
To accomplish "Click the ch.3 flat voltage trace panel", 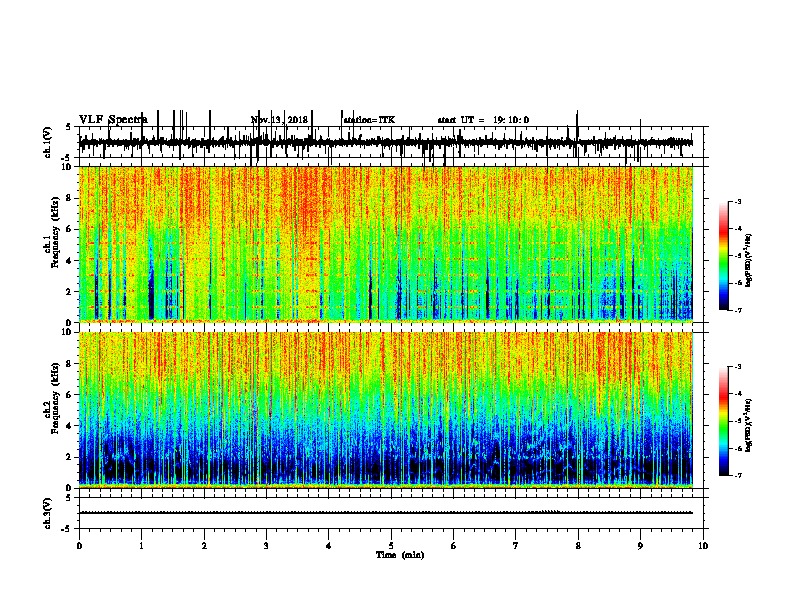I will (391, 513).
